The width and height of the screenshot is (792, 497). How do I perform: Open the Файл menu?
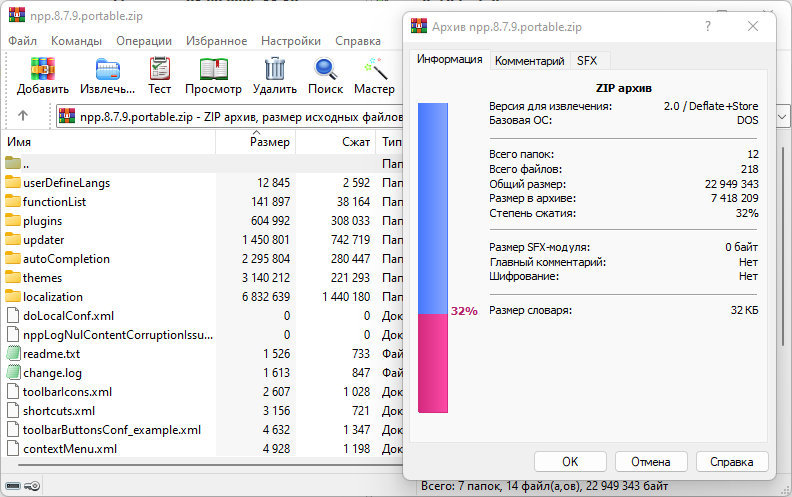22,41
